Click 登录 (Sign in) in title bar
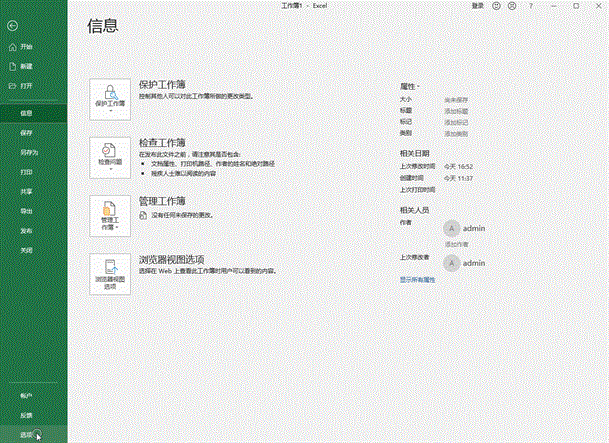The width and height of the screenshot is (609, 443). pos(478,6)
